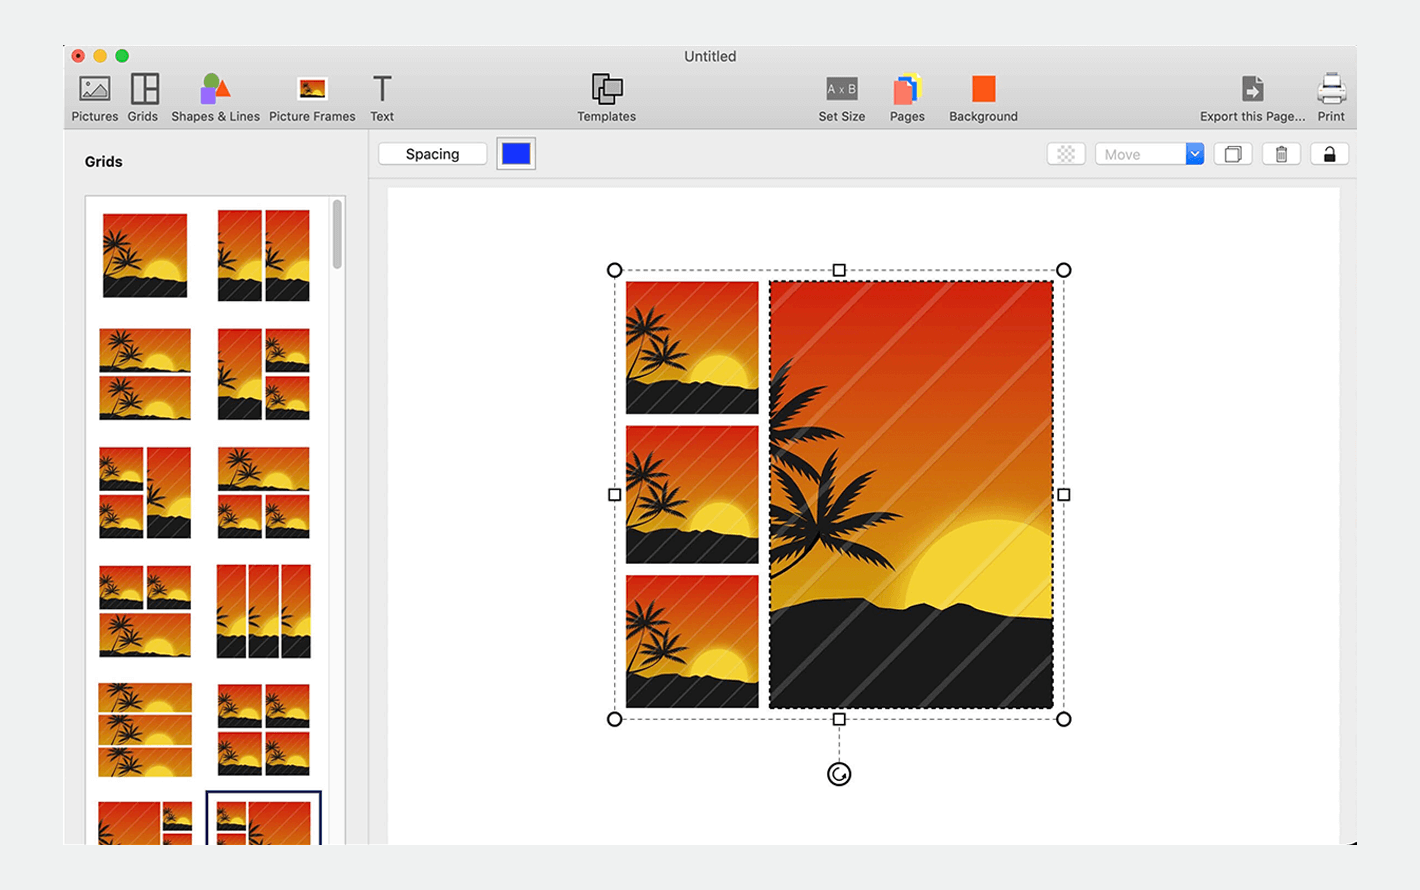Screen dimensions: 1420x890
Task: Toggle the transparency checkerboard button
Action: coord(1066,154)
